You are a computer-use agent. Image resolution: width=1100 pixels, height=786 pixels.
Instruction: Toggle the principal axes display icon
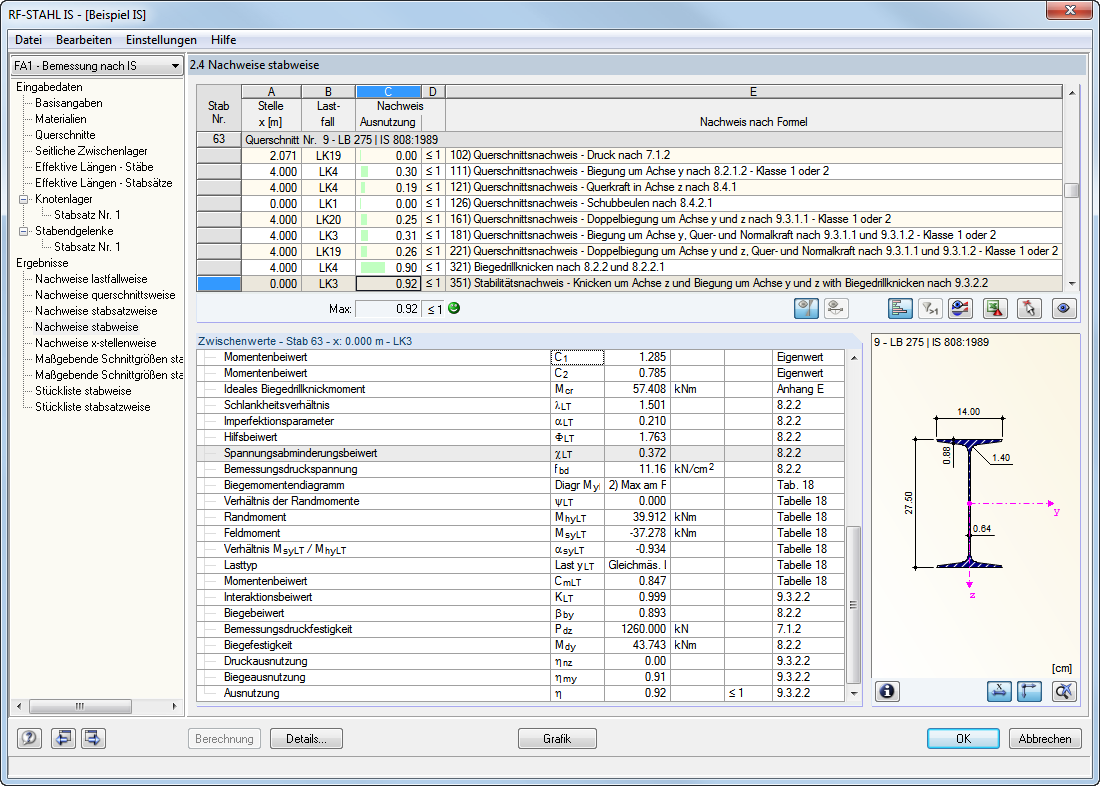tap(1029, 691)
